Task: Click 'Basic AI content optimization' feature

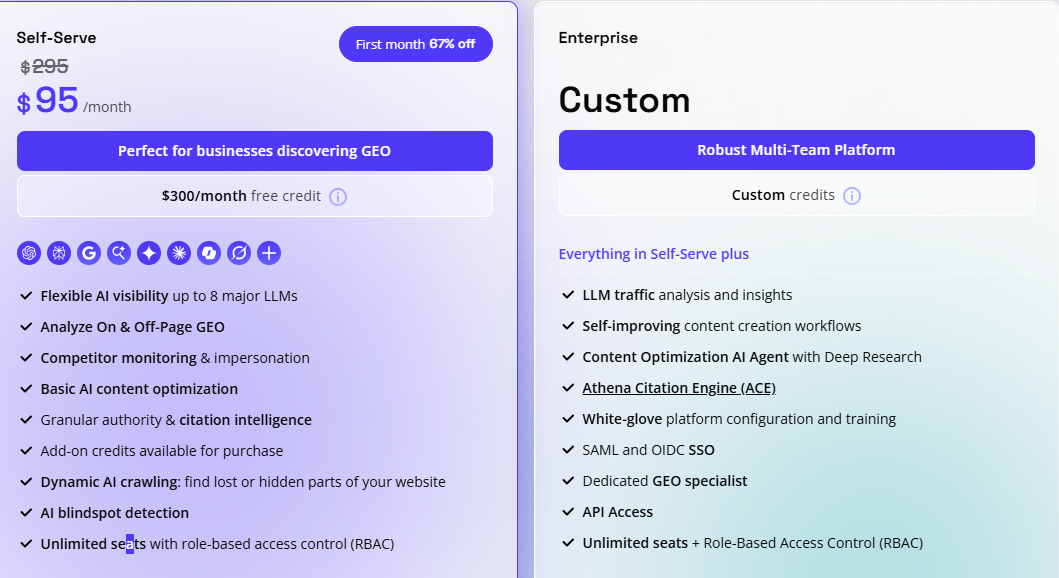Action: pos(139,389)
